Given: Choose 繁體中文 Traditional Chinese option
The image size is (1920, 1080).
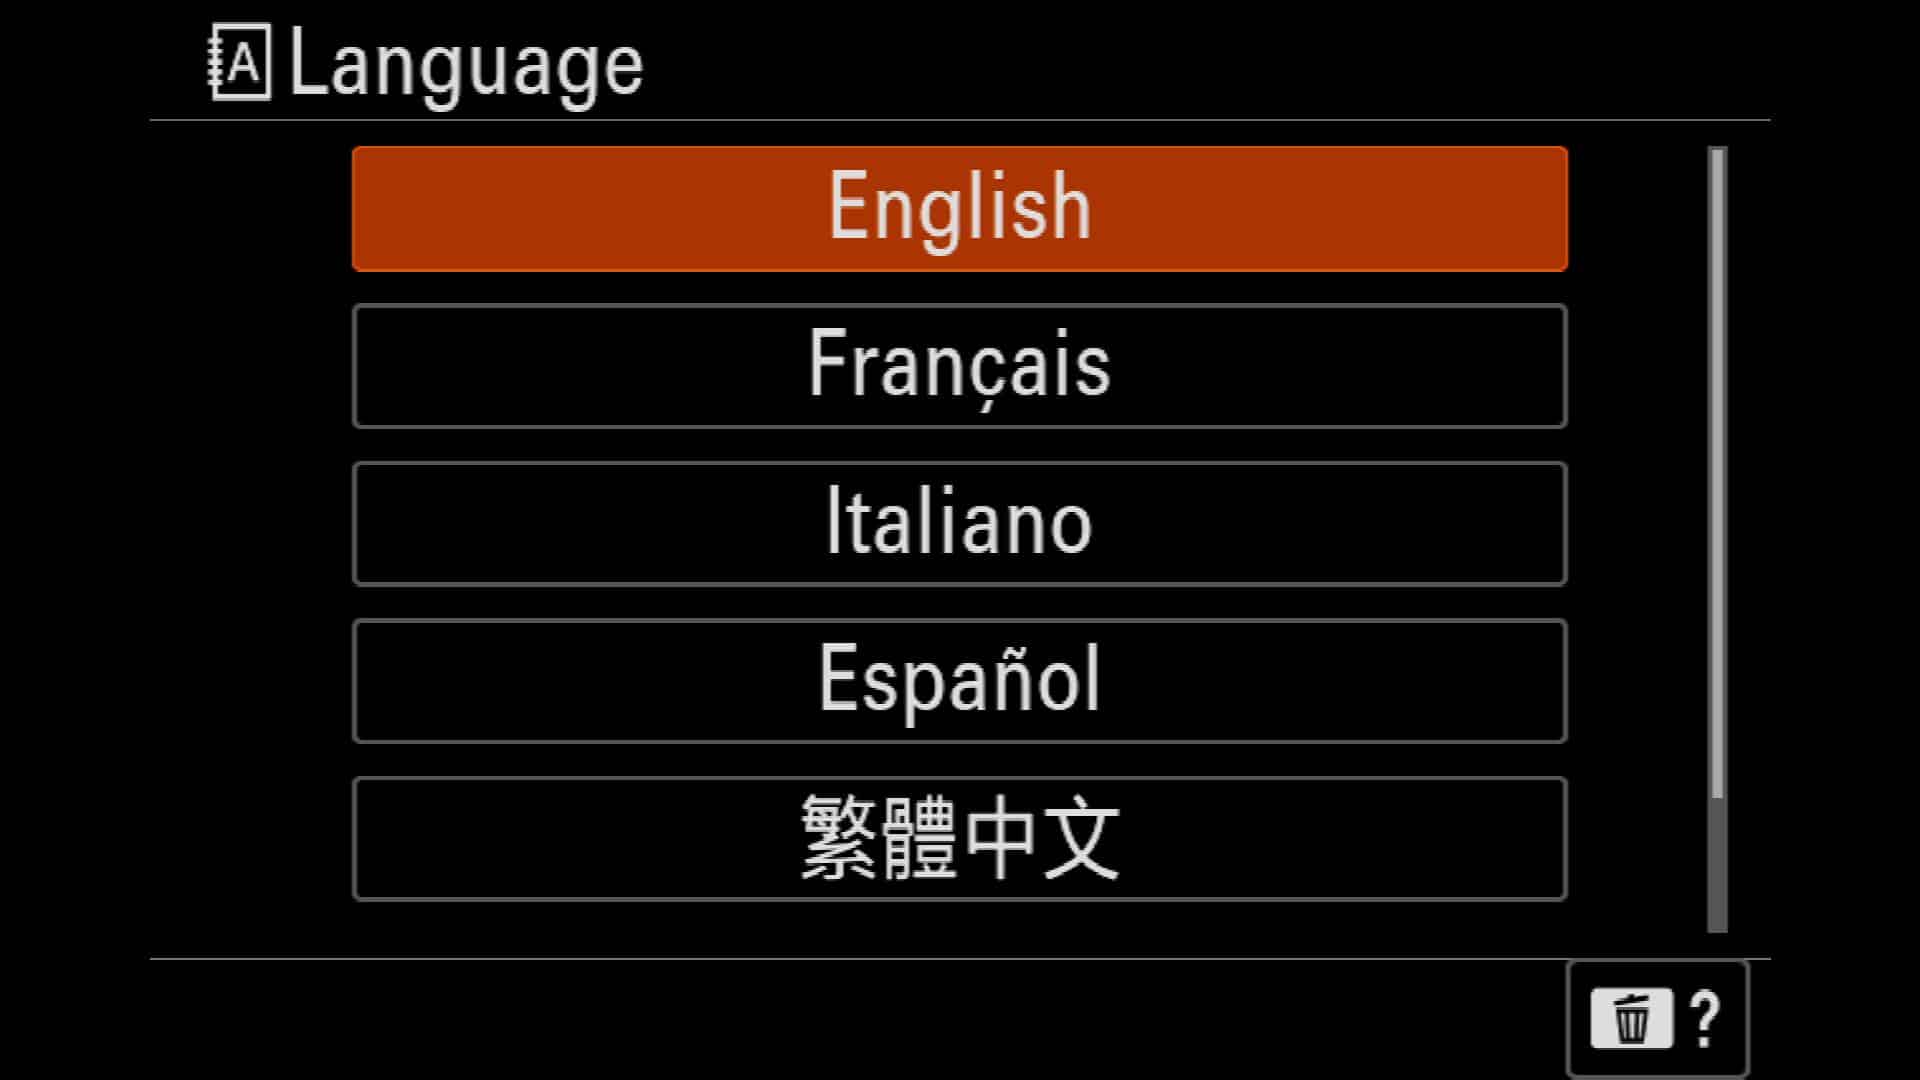Looking at the screenshot, I should pyautogui.click(x=959, y=839).
